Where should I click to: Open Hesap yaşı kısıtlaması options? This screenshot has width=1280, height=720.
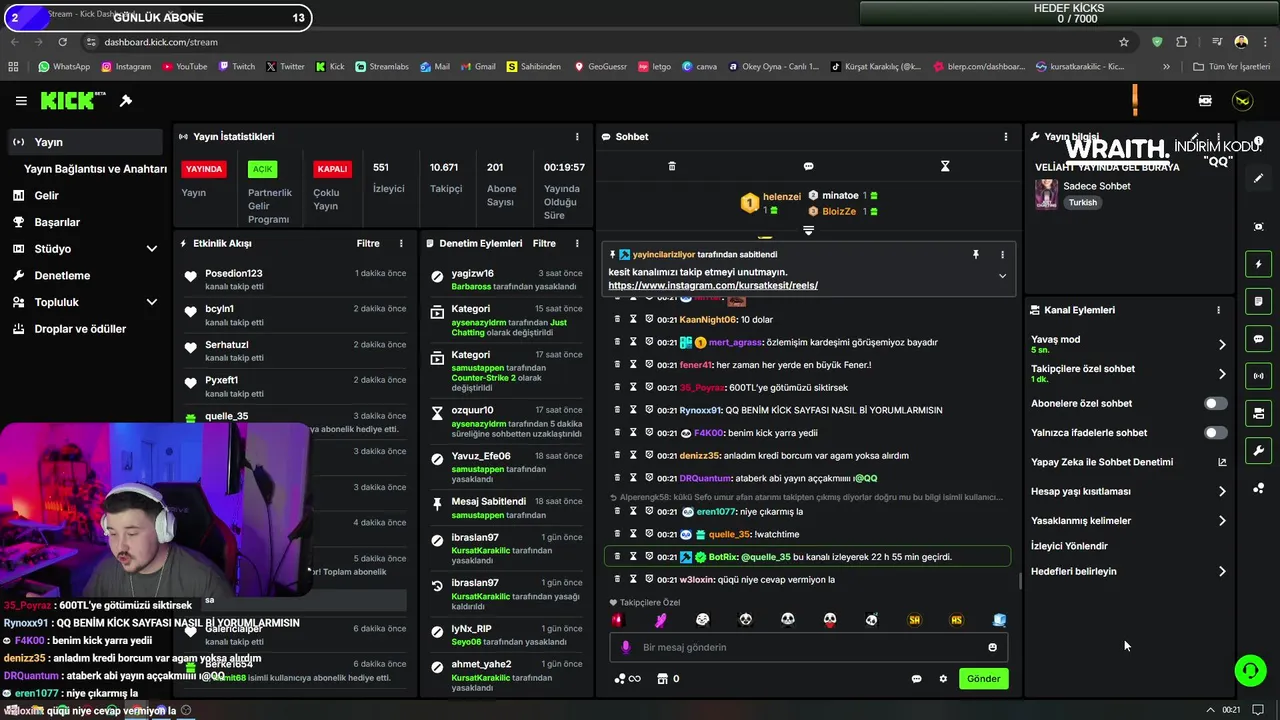click(1222, 491)
